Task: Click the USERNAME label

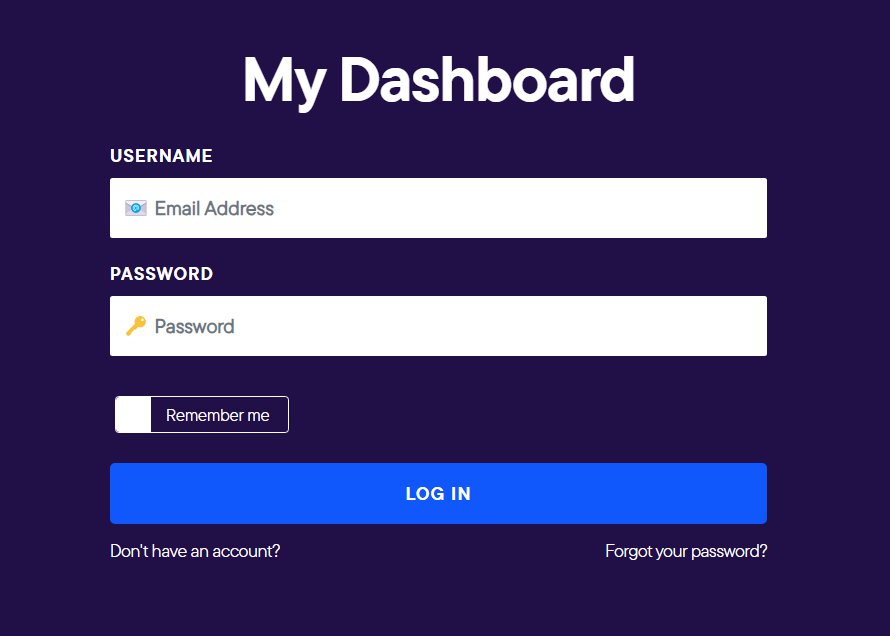Action: click(161, 156)
